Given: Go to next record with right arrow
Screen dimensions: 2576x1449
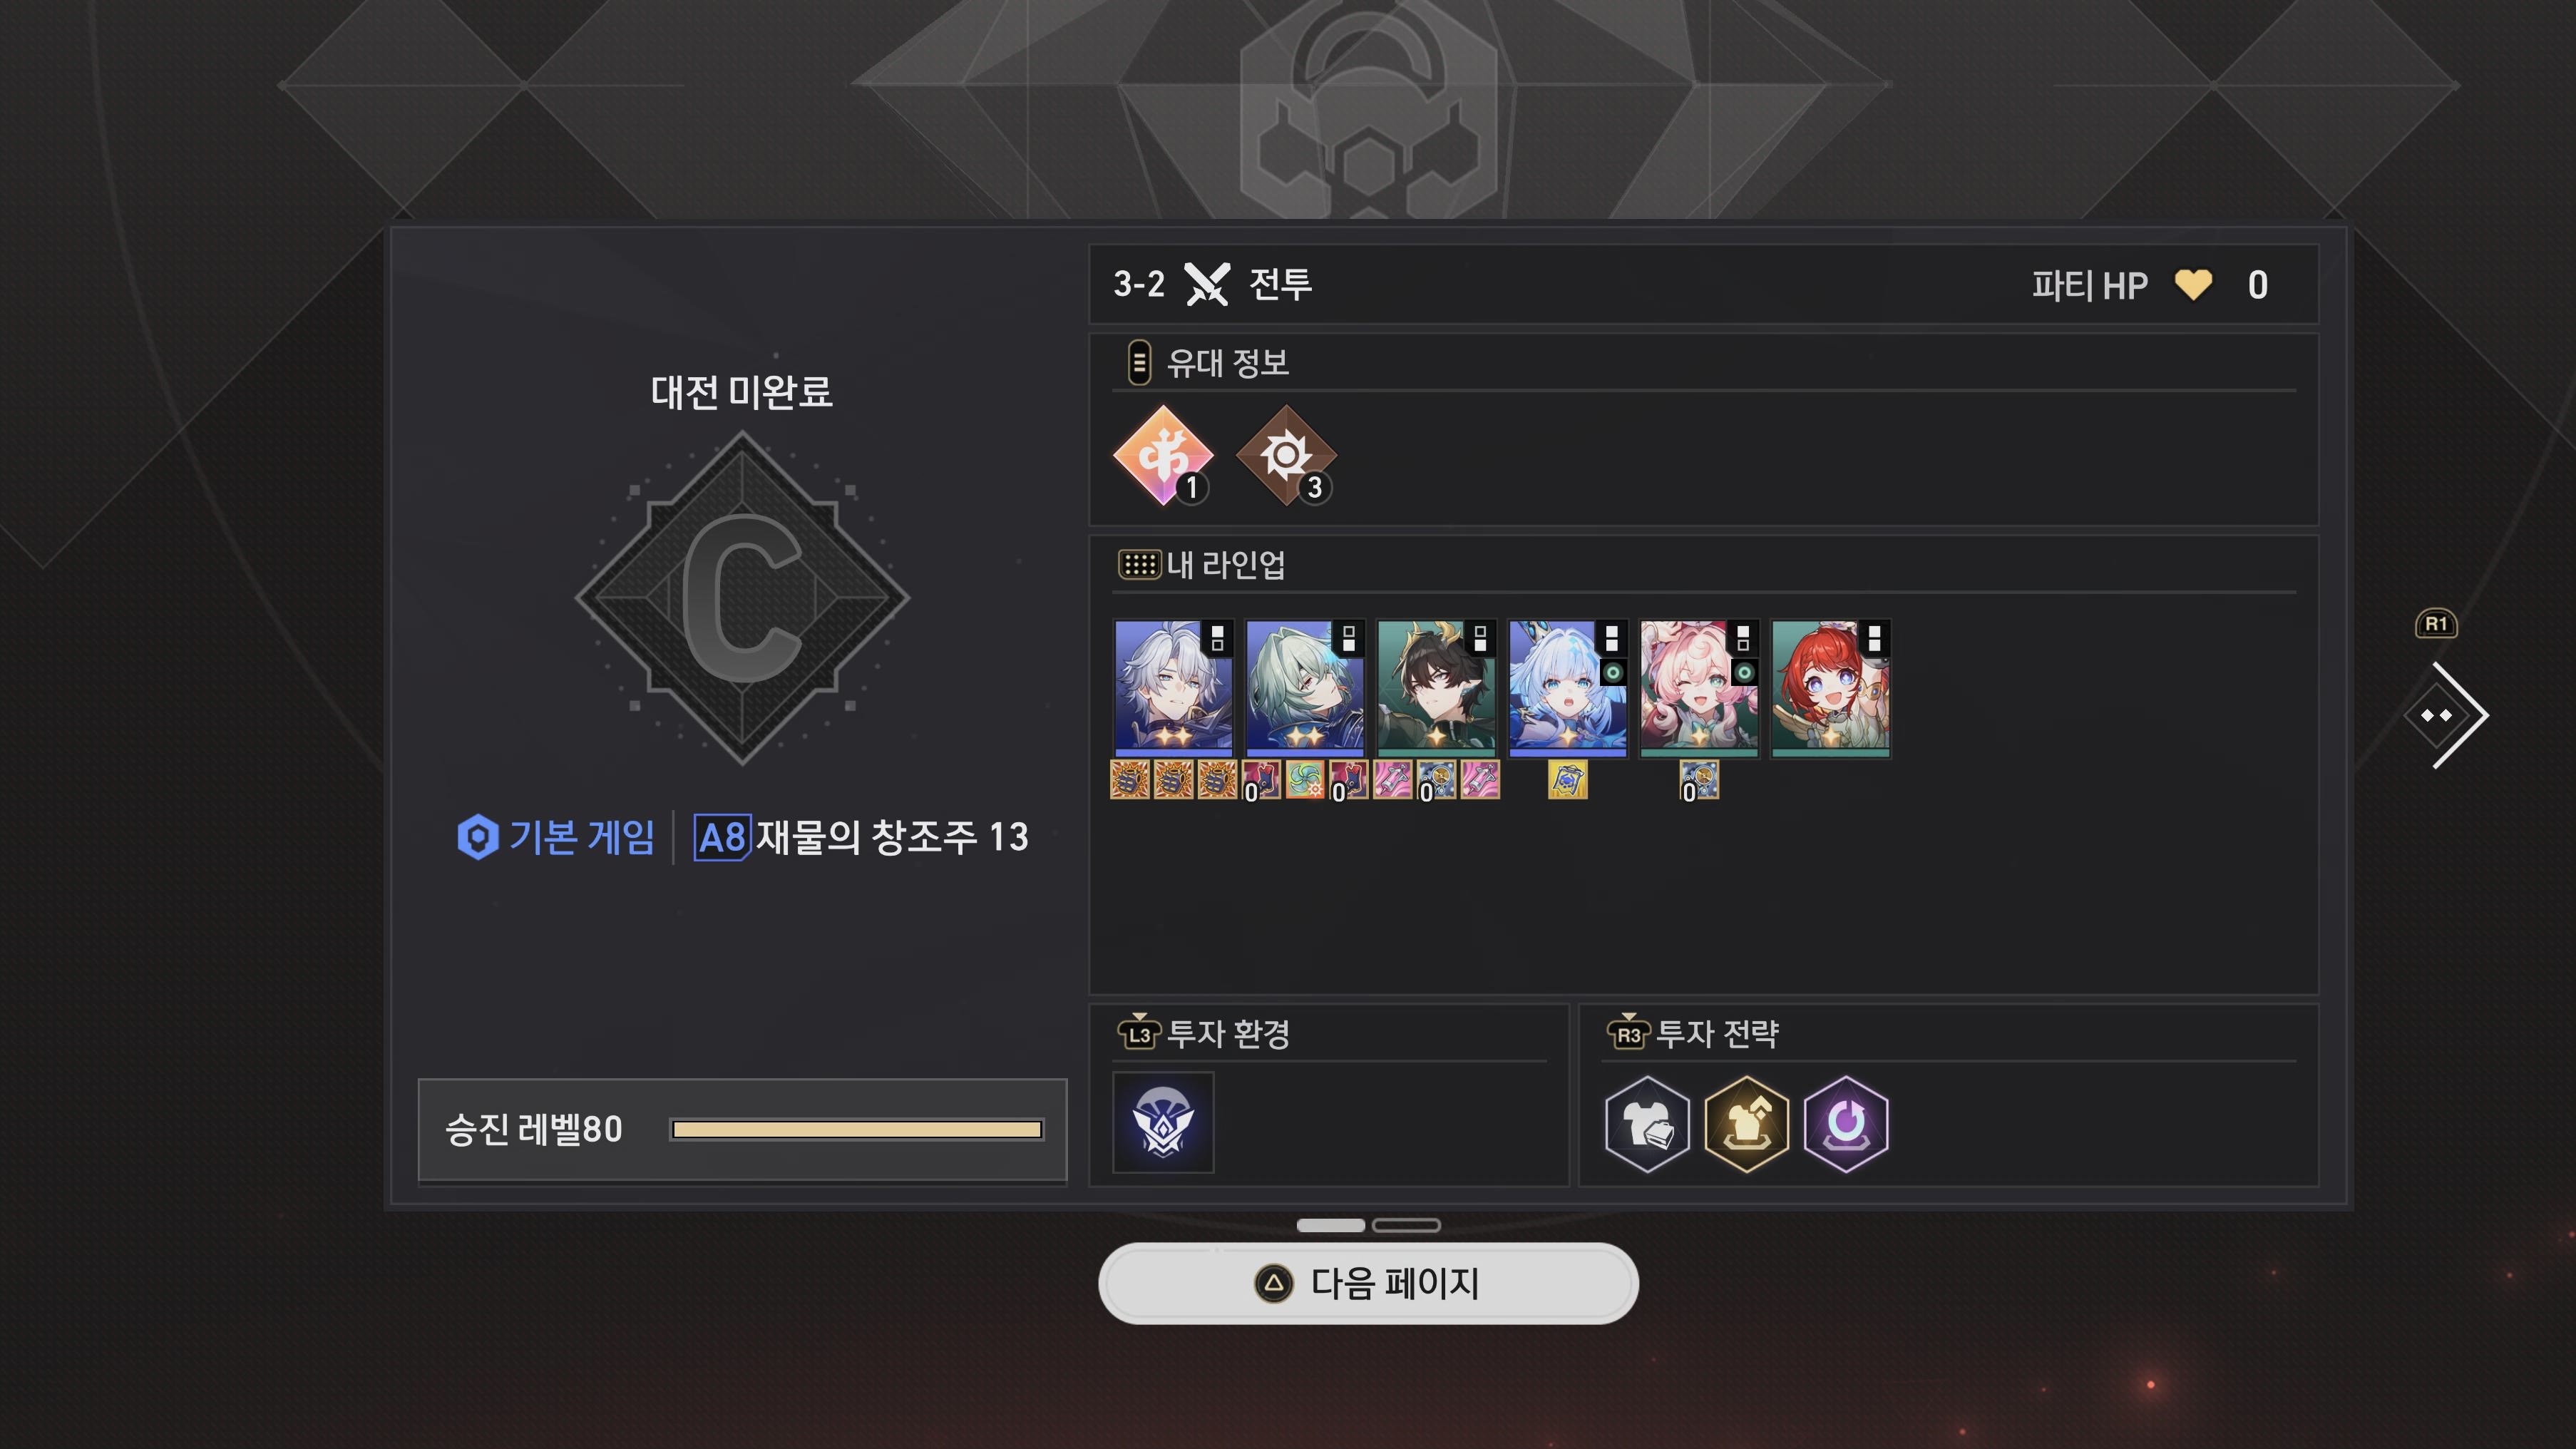Looking at the screenshot, I should [2446, 715].
